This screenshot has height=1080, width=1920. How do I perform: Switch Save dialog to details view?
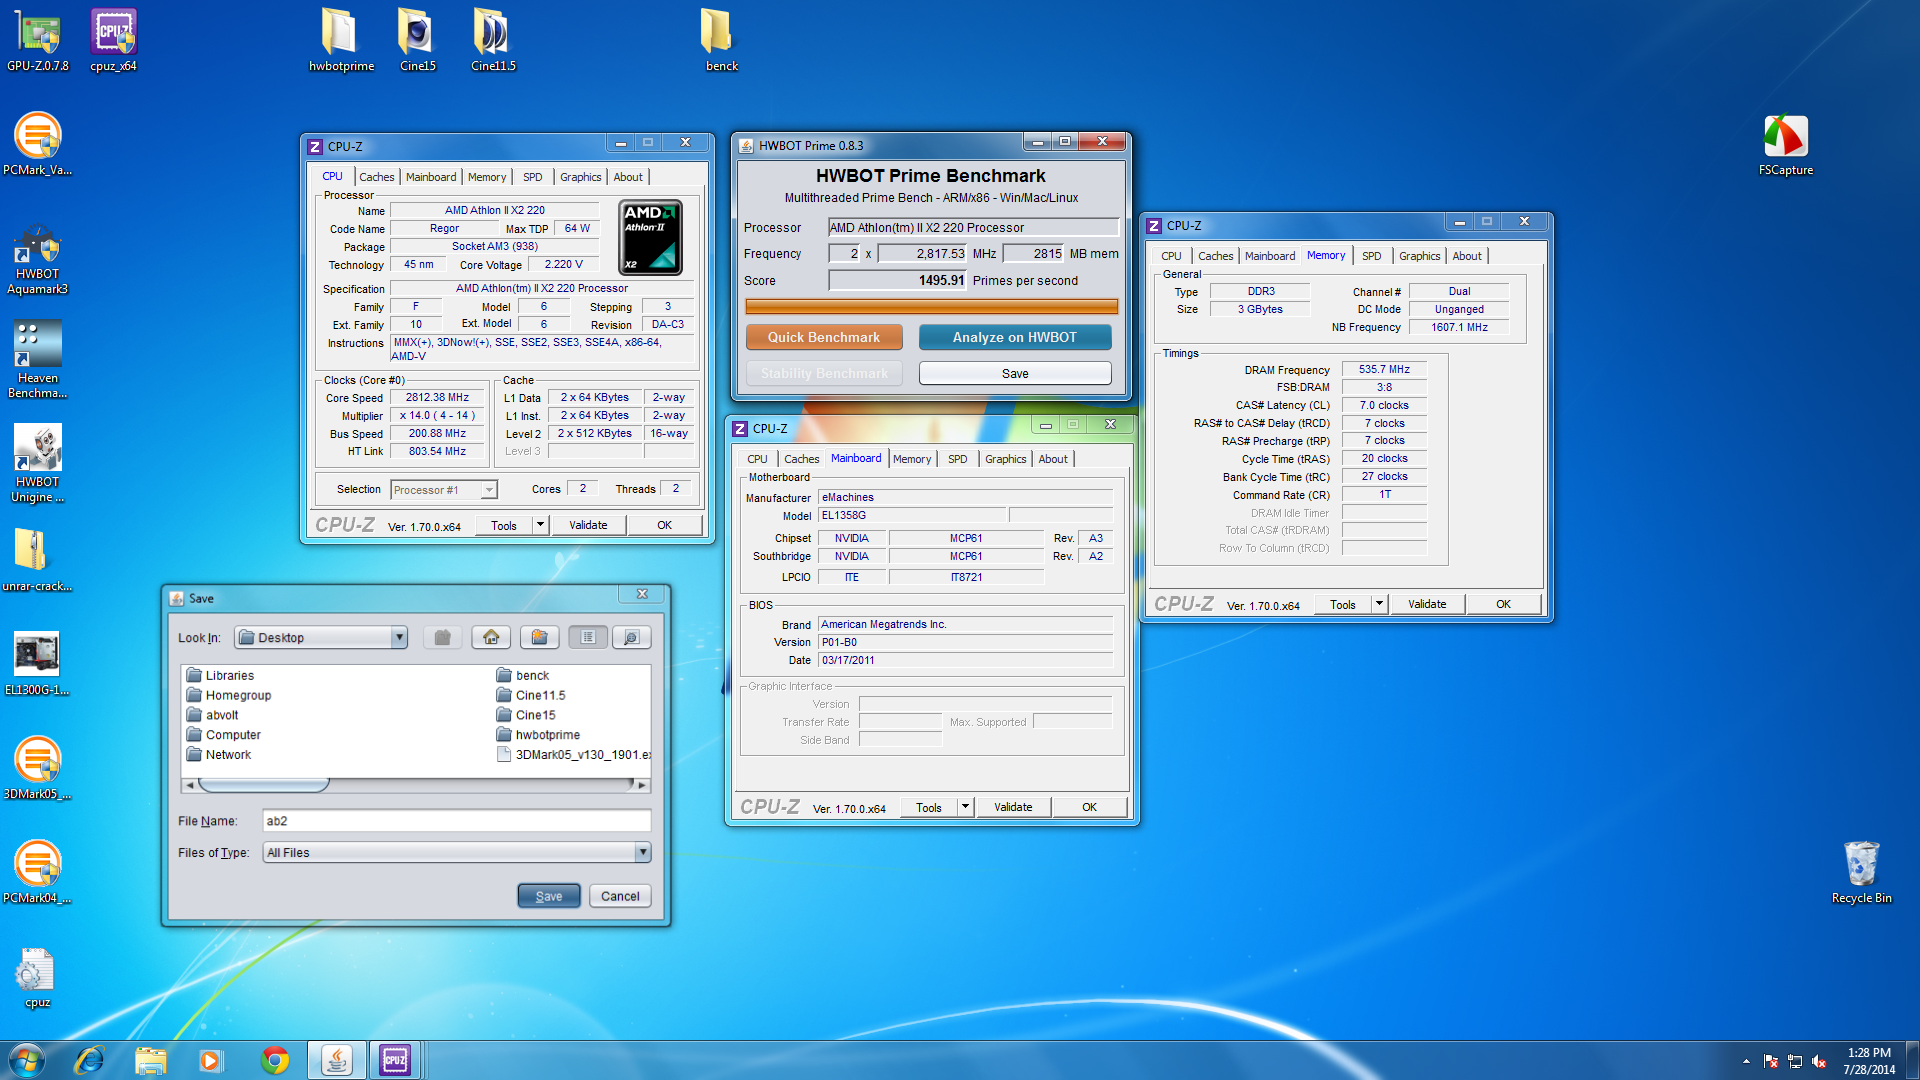[631, 637]
